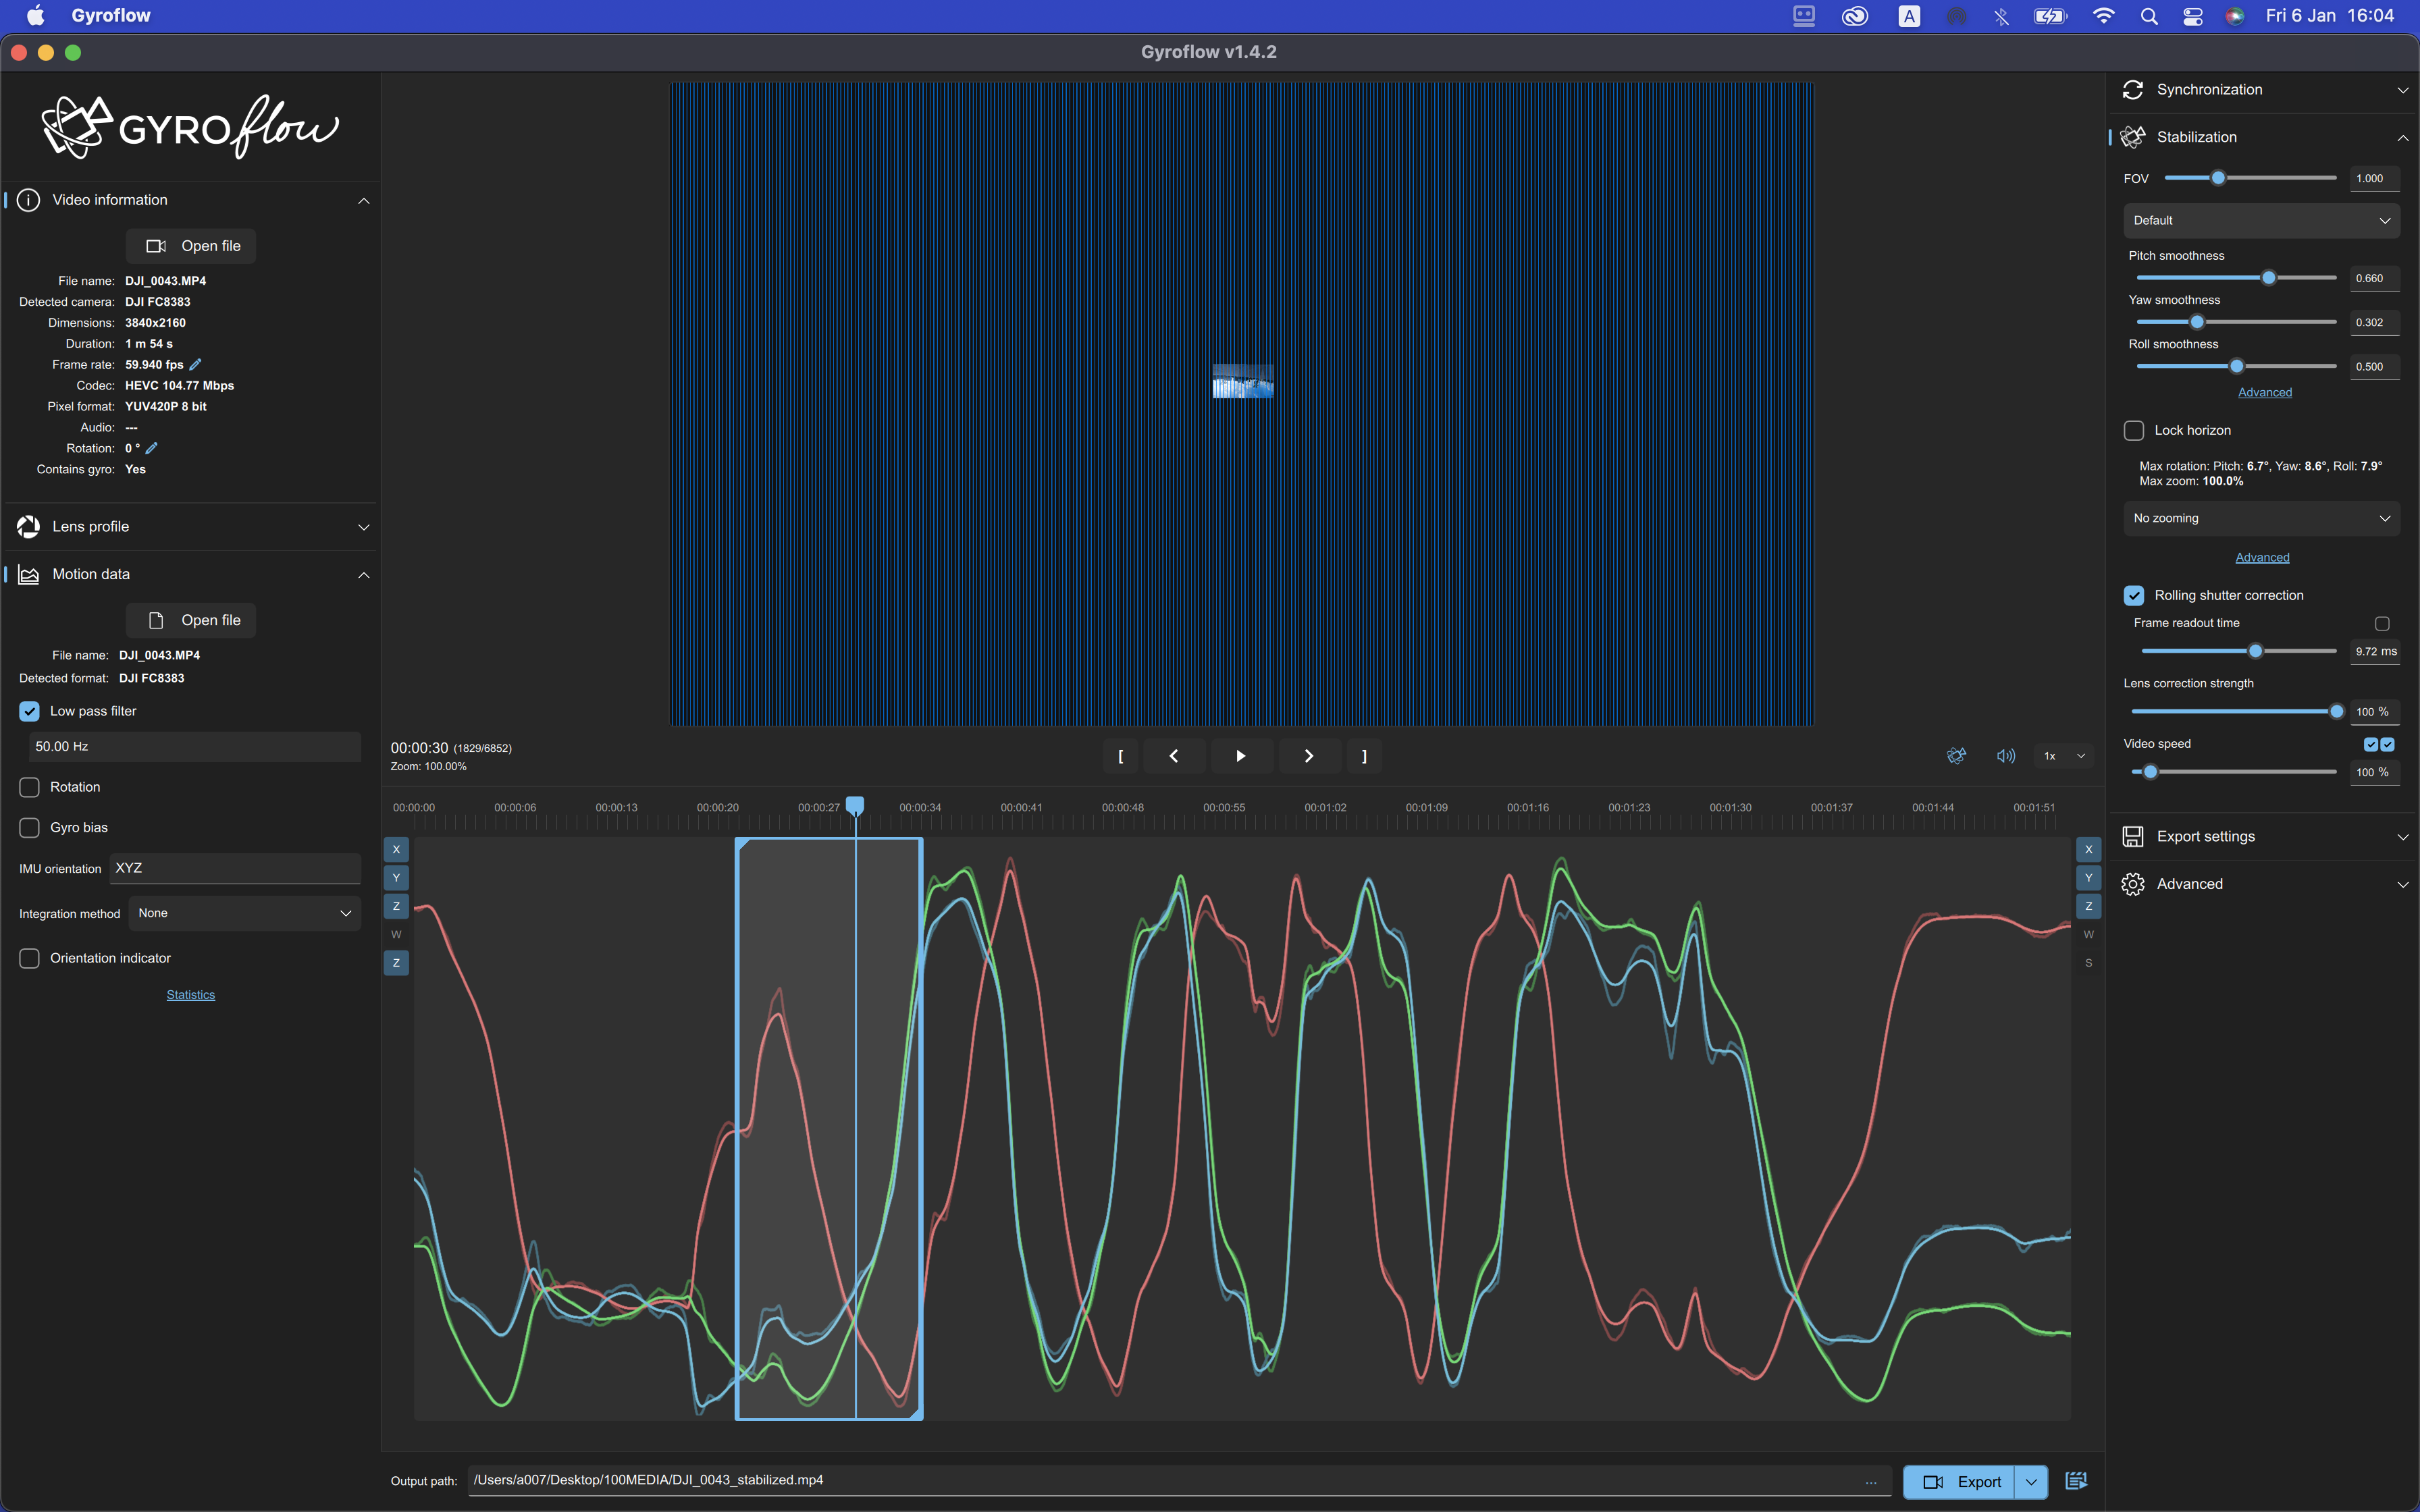Click the Play button under the preview
Screen dimensions: 2420x1512
click(x=1241, y=756)
